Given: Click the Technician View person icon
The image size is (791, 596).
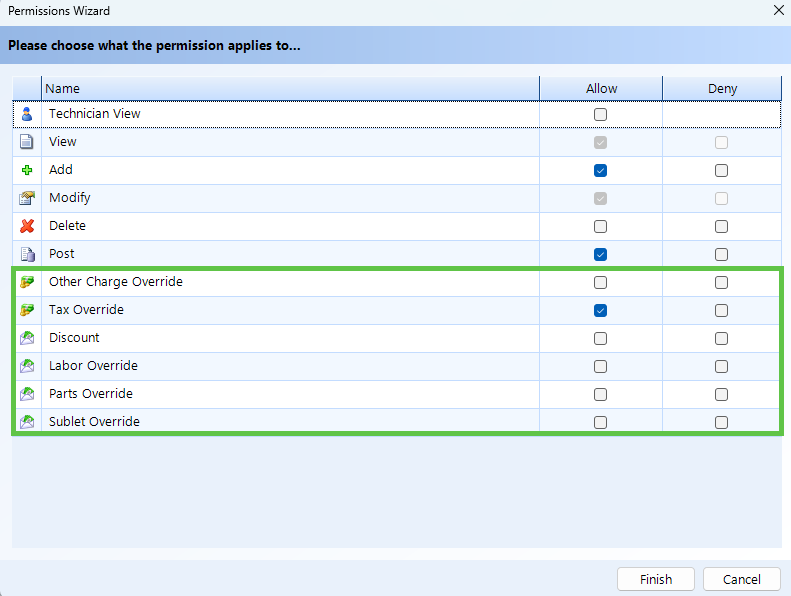Looking at the screenshot, I should tap(27, 114).
